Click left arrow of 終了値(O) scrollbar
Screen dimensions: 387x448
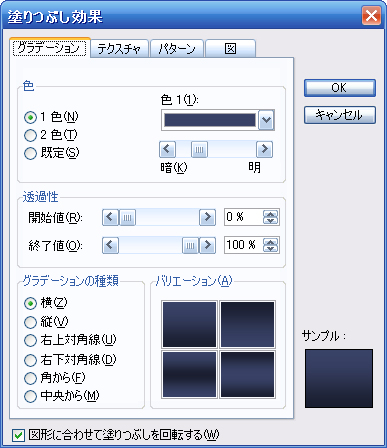[x=110, y=245]
